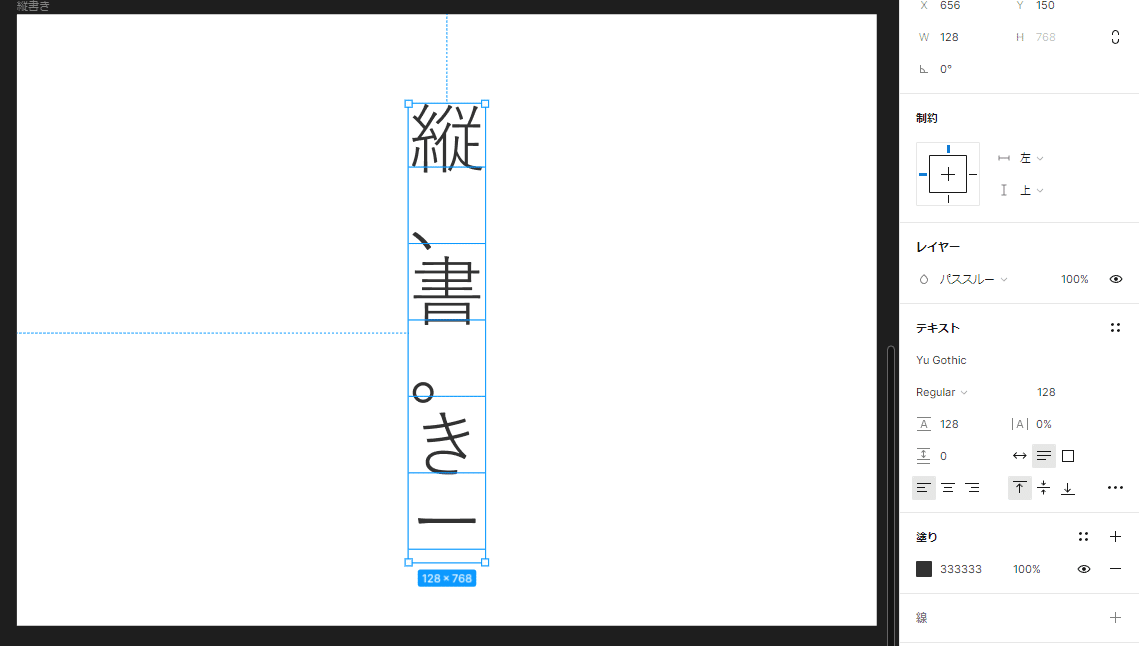The width and height of the screenshot is (1139, 646).
Task: Align text to top vertically
Action: click(x=1019, y=488)
